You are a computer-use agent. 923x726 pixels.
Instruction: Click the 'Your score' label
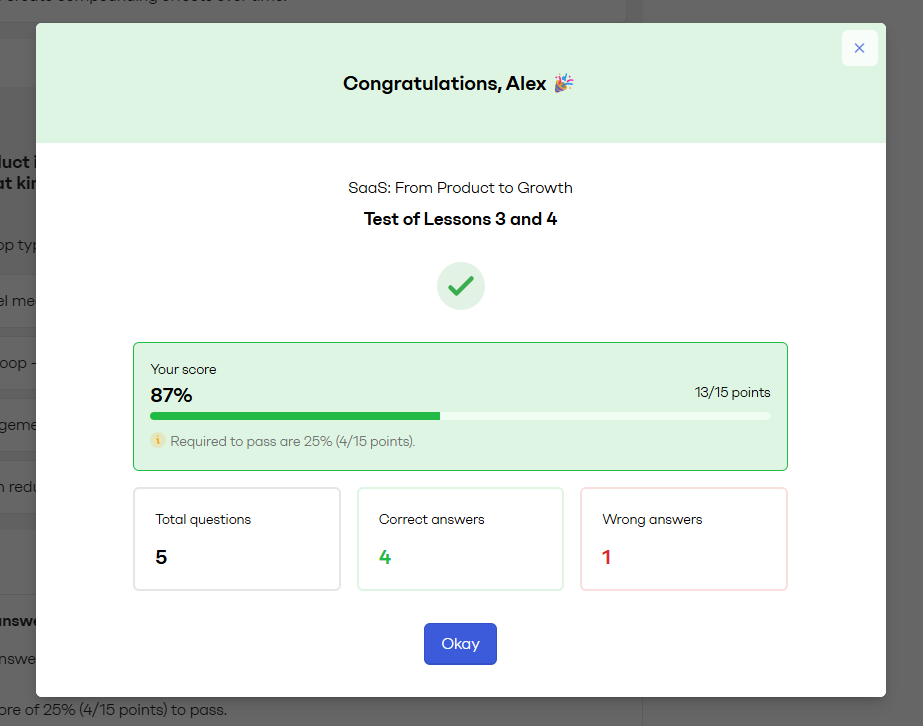pos(183,369)
